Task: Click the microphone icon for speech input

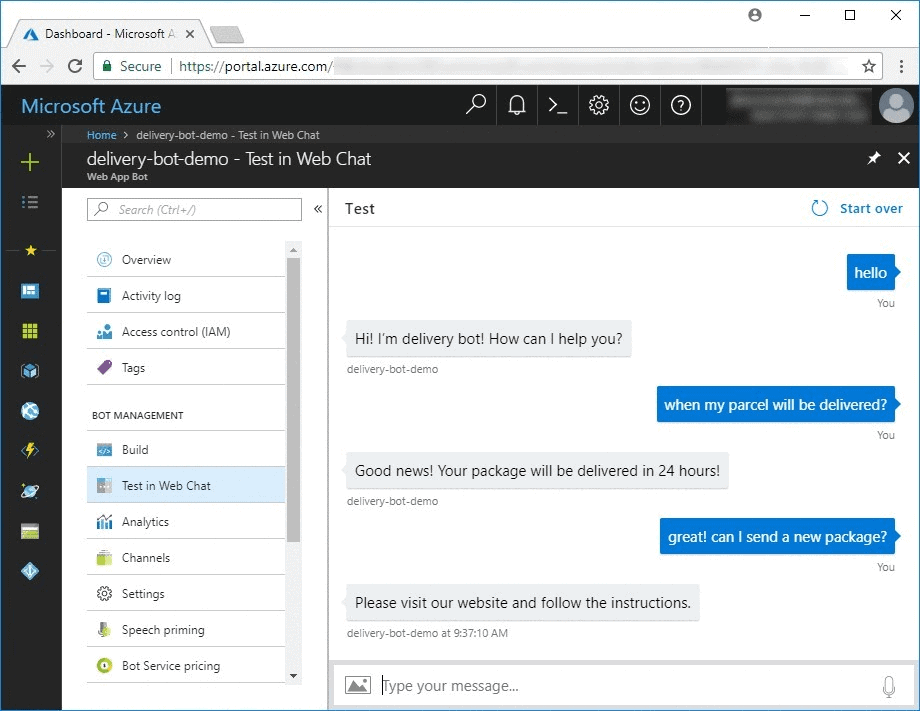Action: click(x=888, y=686)
